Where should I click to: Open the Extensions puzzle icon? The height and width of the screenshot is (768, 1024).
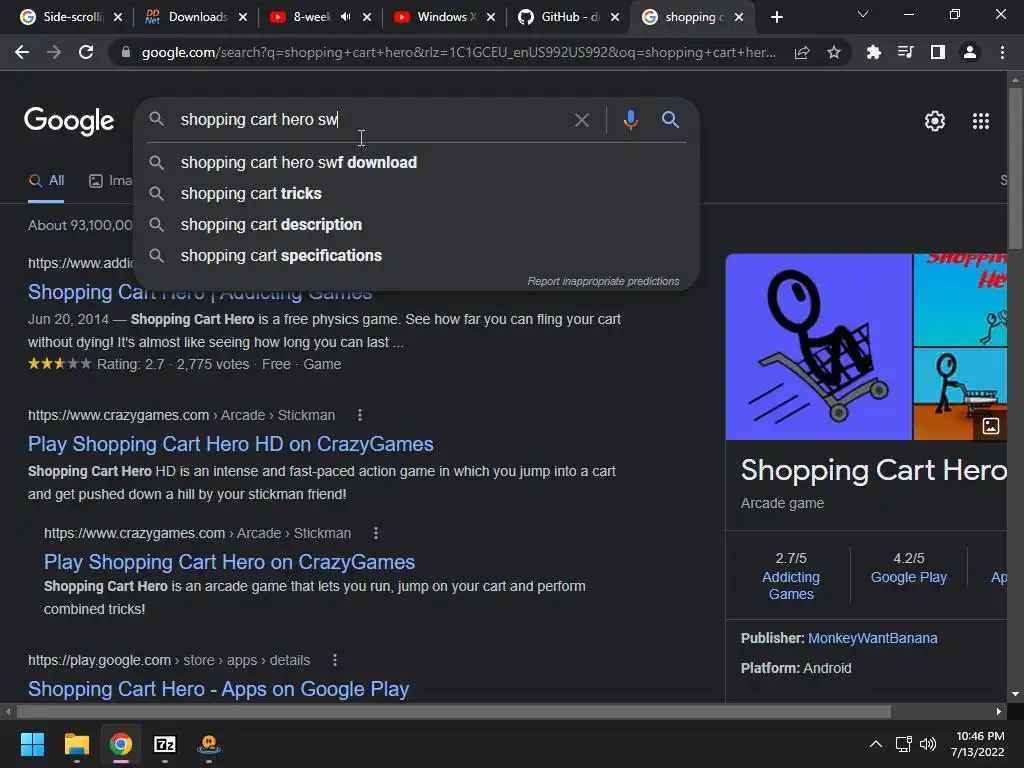[x=873, y=52]
